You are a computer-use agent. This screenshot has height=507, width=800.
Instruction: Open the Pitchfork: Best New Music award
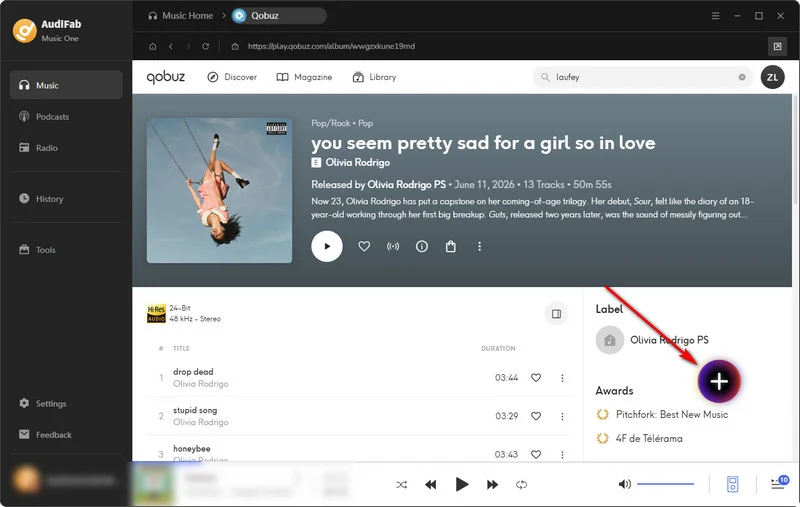(662, 414)
